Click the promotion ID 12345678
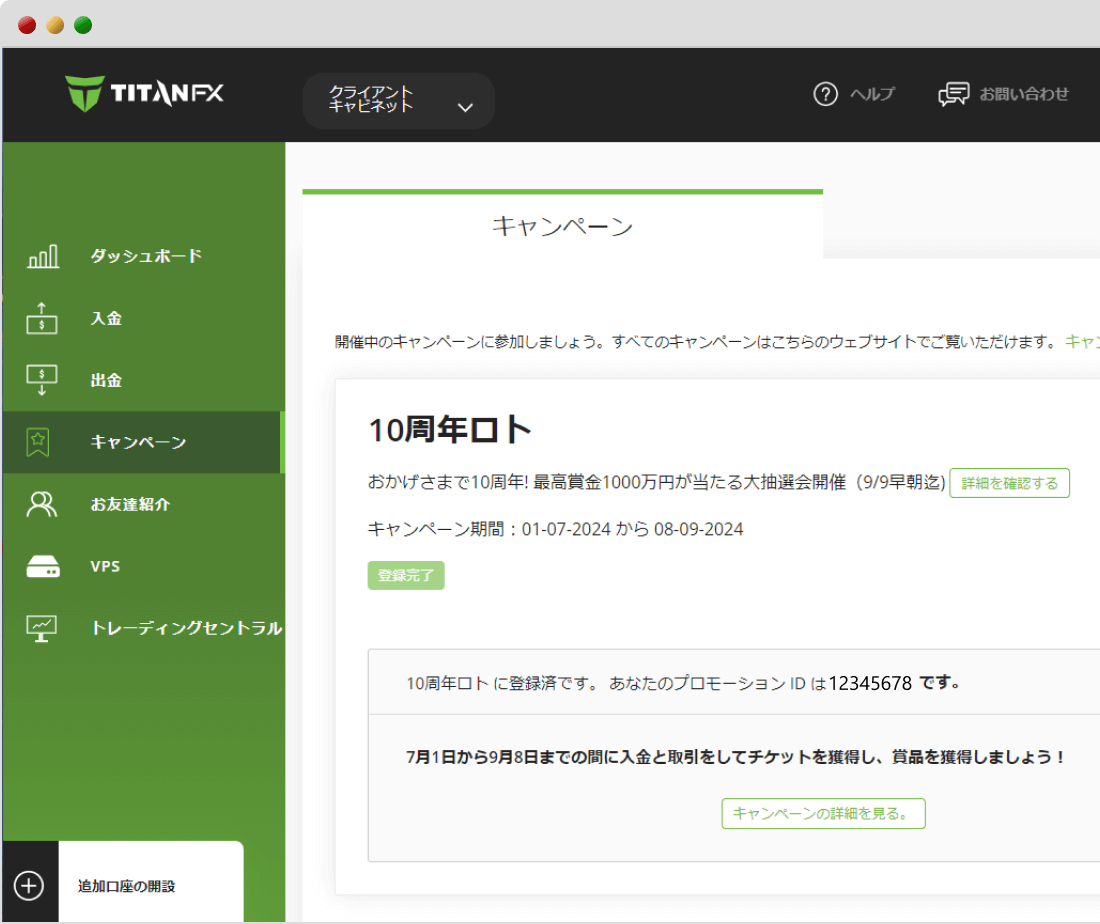The height and width of the screenshot is (924, 1100). (x=870, y=683)
